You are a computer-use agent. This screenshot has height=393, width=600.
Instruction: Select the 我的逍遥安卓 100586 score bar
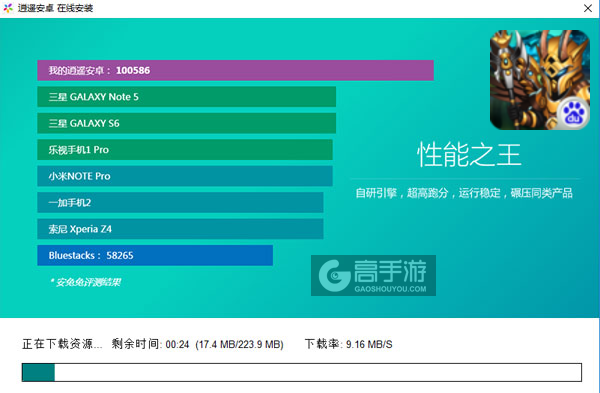pos(235,70)
